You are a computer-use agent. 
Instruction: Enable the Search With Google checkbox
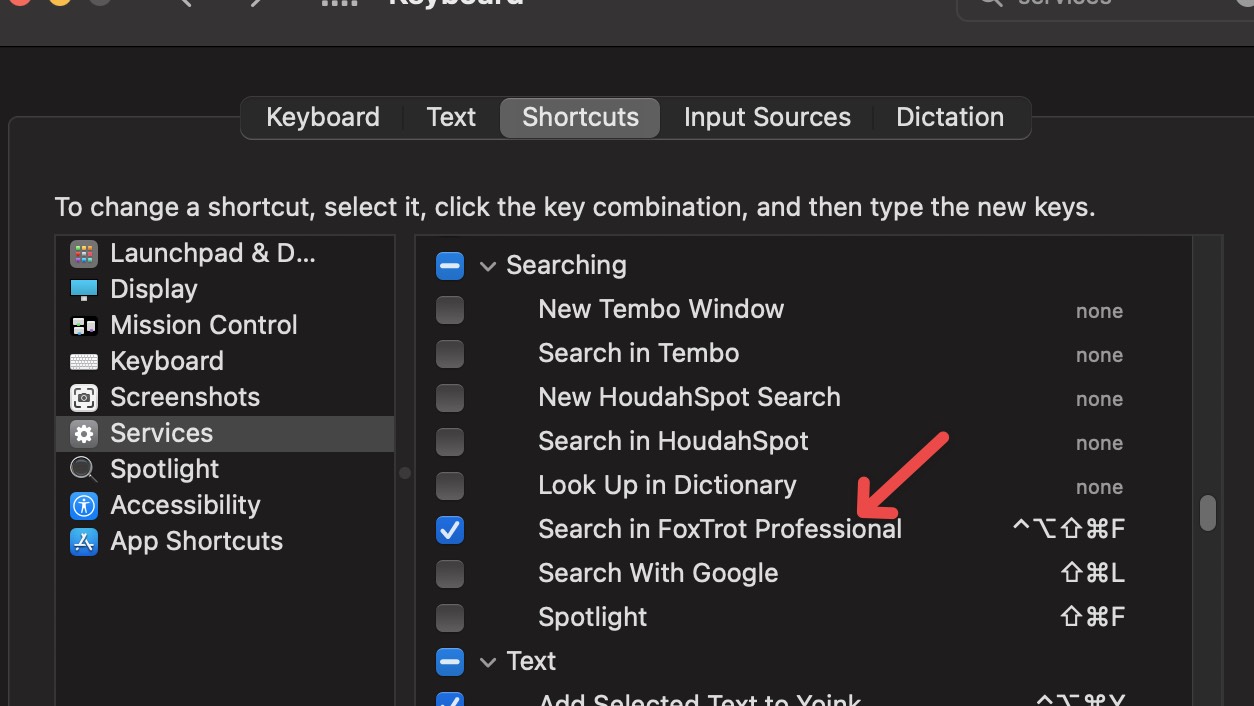click(450, 574)
